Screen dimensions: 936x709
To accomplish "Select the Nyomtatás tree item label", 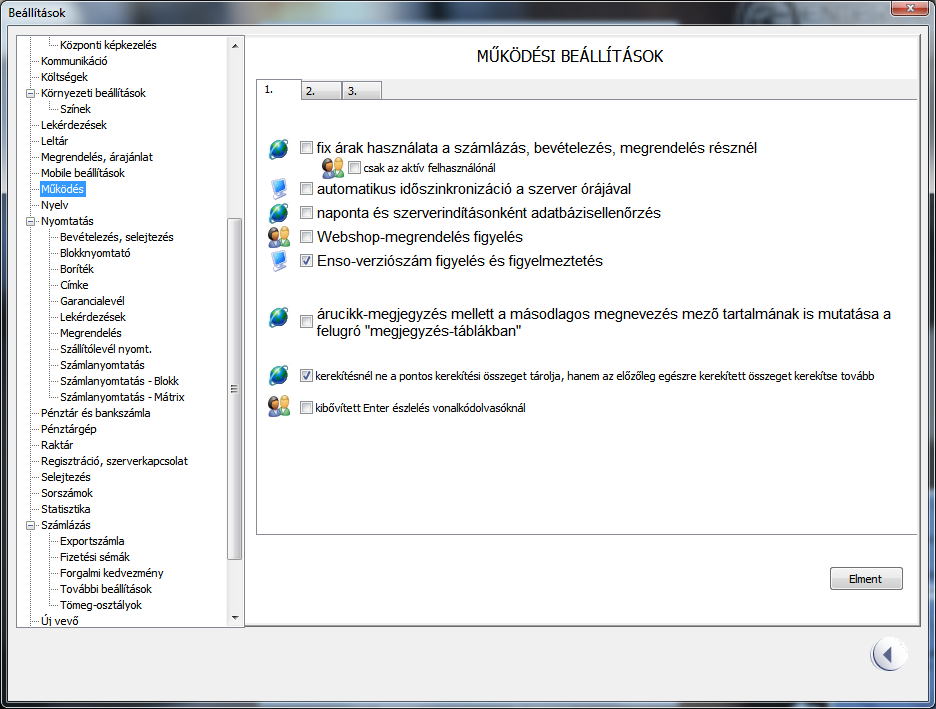I will coord(67,221).
